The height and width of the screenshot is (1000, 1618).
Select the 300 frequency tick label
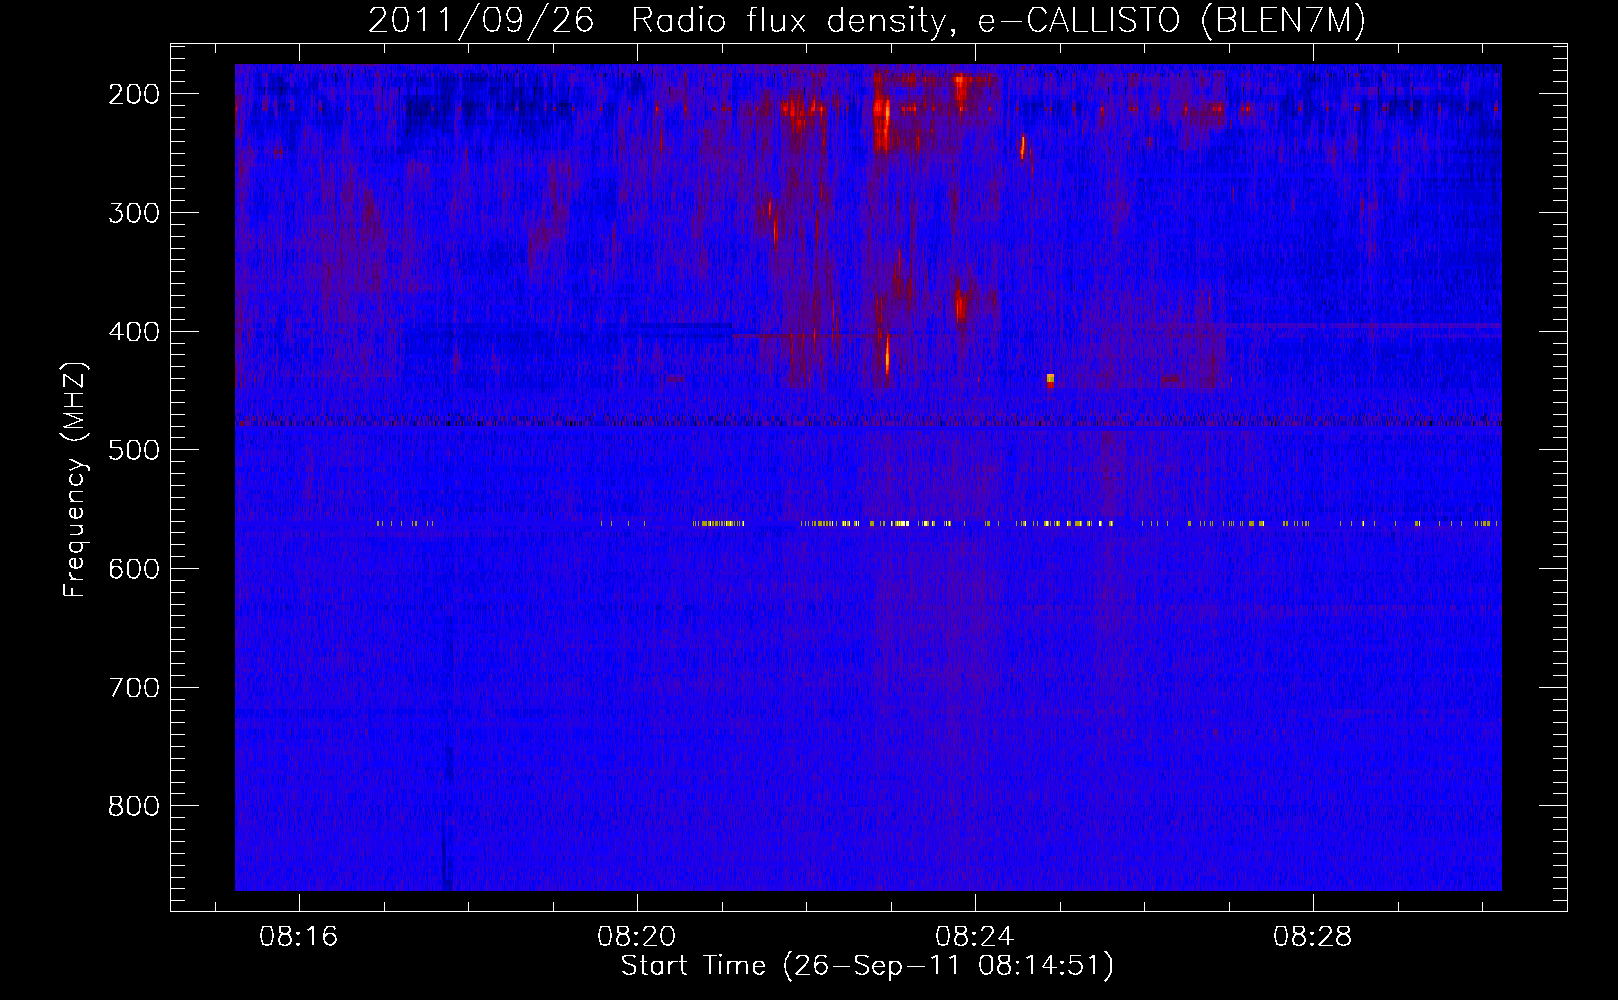(133, 213)
